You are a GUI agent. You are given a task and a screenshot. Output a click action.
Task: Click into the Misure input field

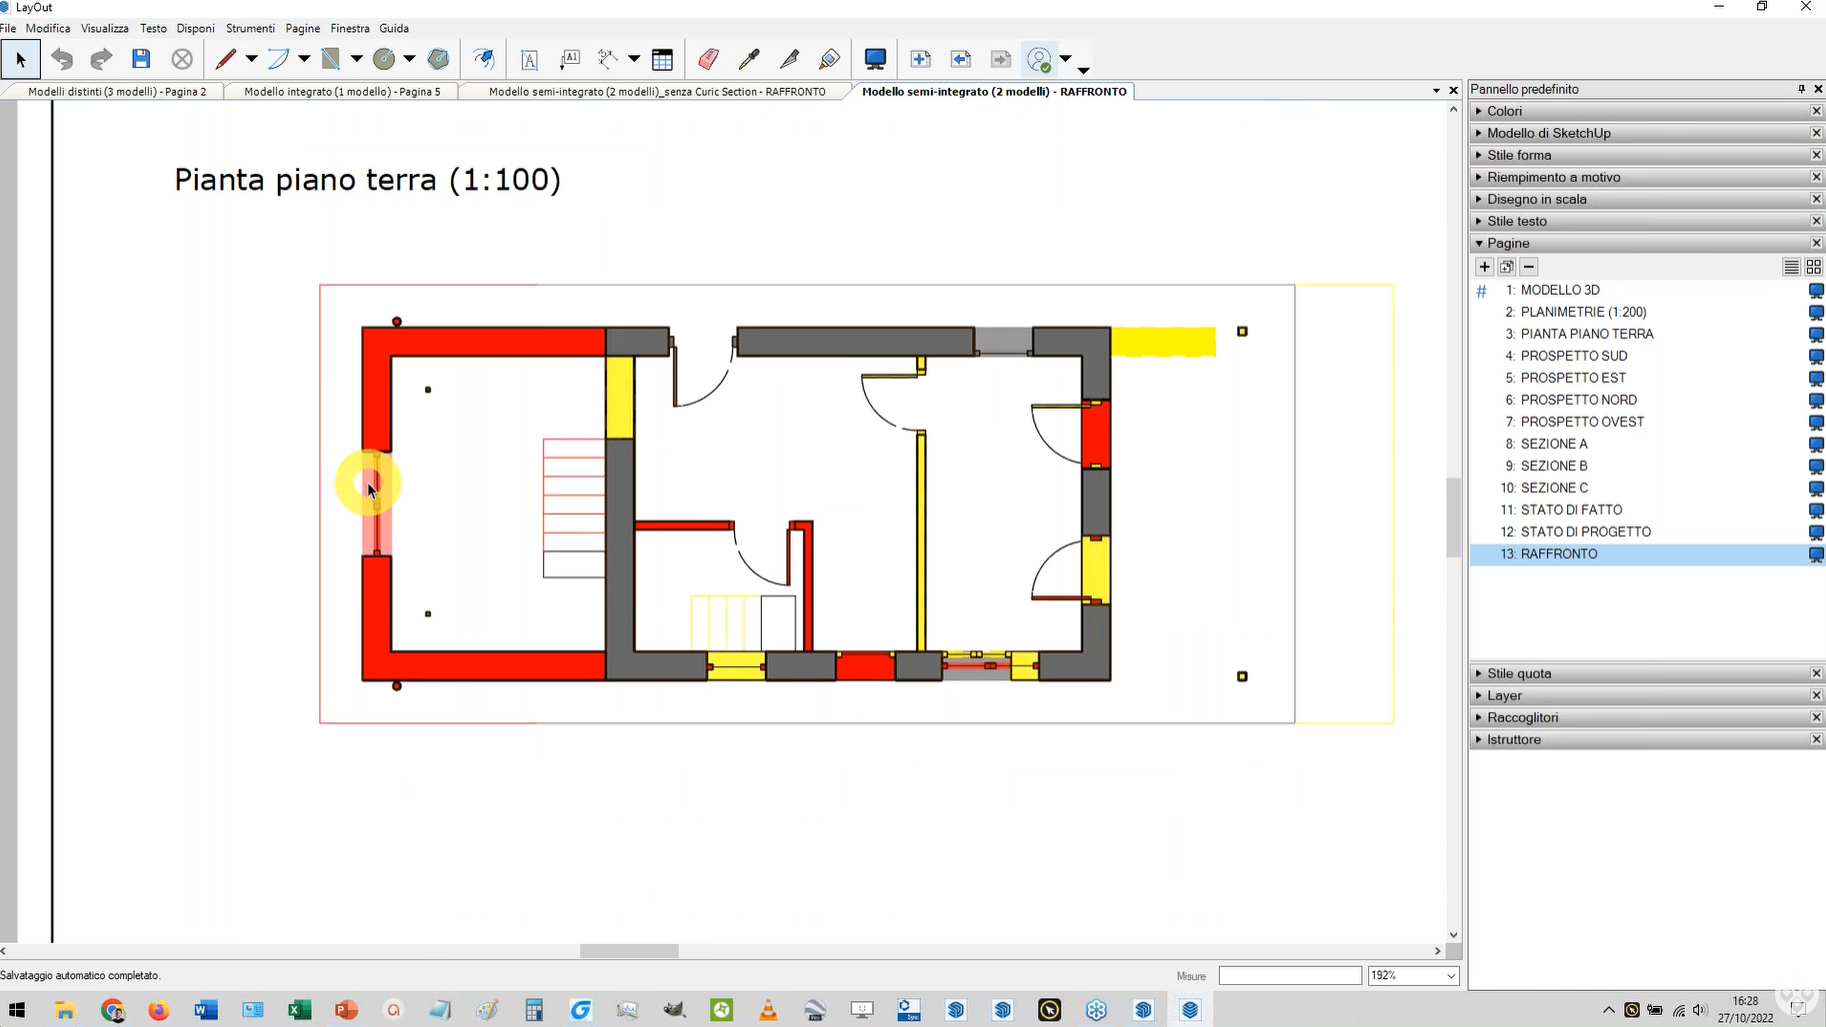click(1289, 976)
